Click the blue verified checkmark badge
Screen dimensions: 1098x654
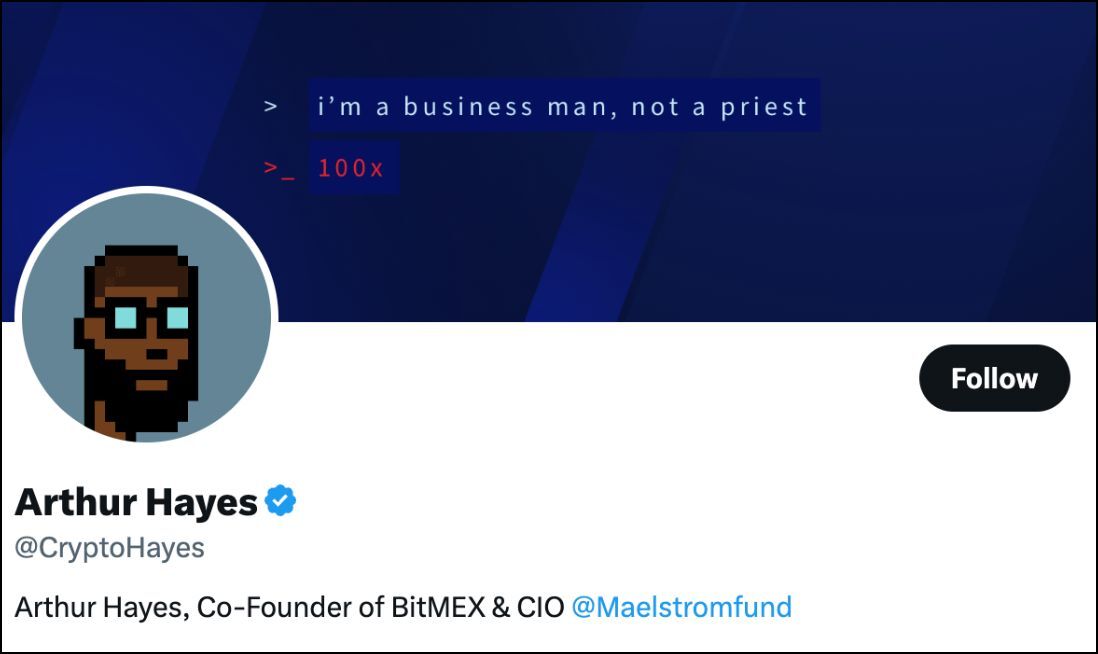(x=281, y=501)
